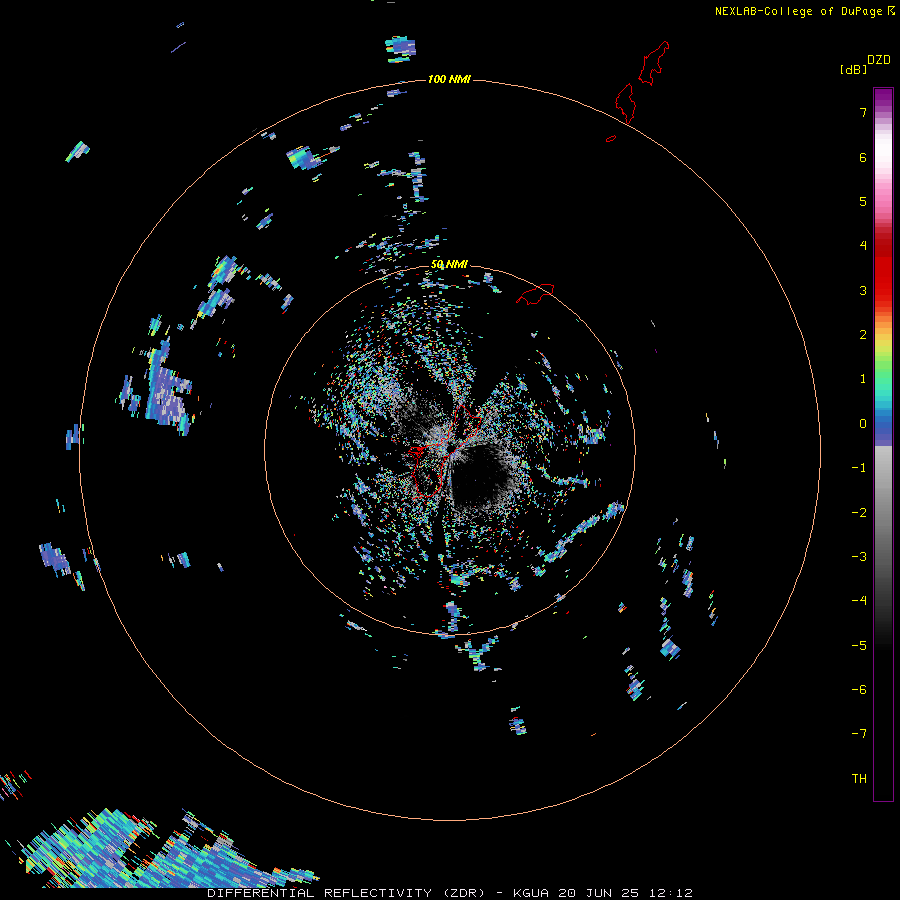Click the red island outline on 50 NMI ring

pos(535,293)
